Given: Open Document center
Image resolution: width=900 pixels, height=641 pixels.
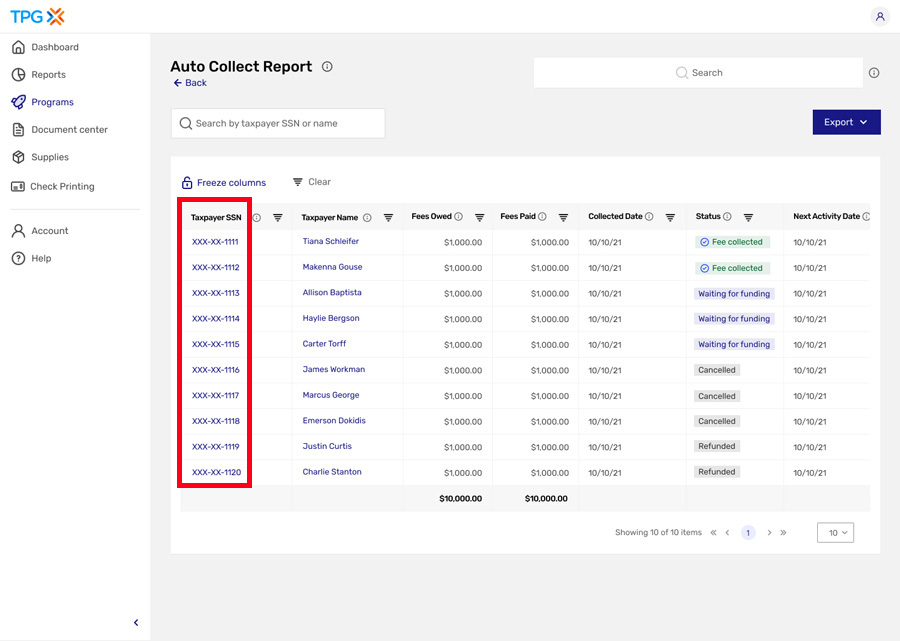Looking at the screenshot, I should coord(60,130).
